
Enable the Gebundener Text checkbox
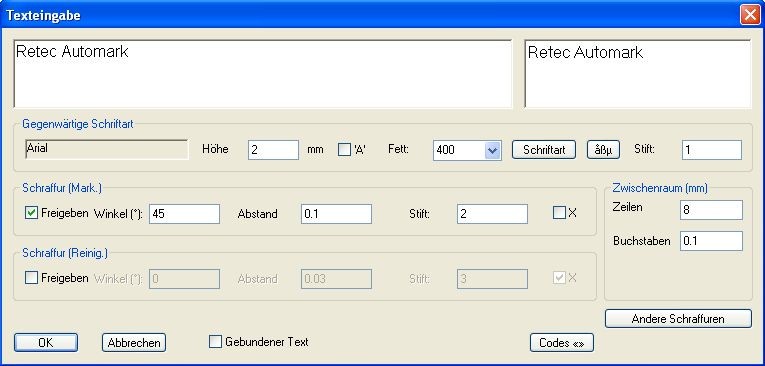coord(215,342)
